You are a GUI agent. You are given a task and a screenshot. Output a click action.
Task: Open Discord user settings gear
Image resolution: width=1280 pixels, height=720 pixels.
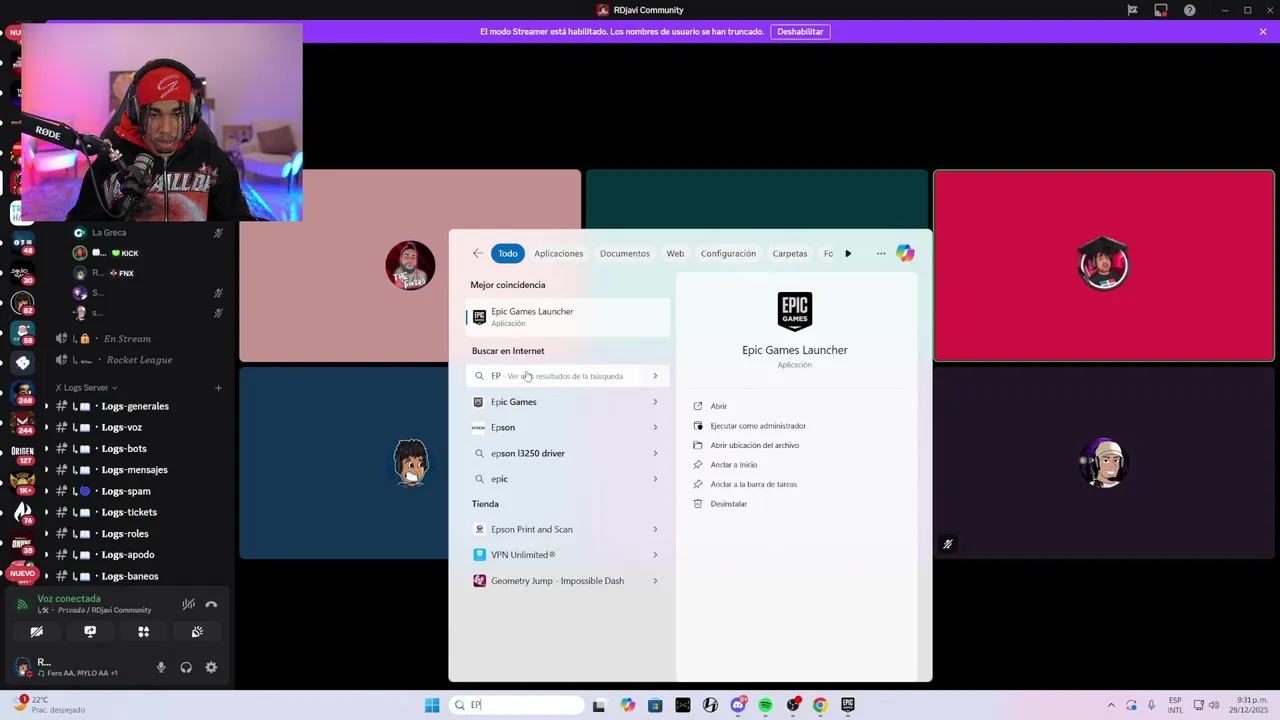211,667
